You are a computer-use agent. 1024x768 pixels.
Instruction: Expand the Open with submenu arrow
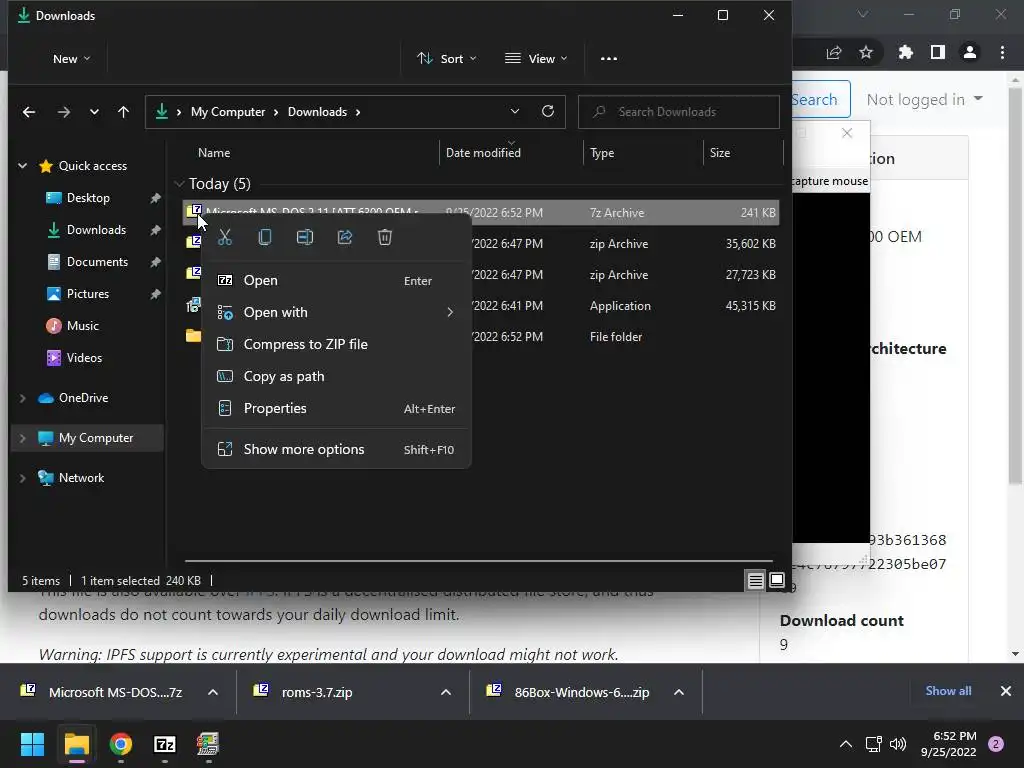click(x=450, y=312)
